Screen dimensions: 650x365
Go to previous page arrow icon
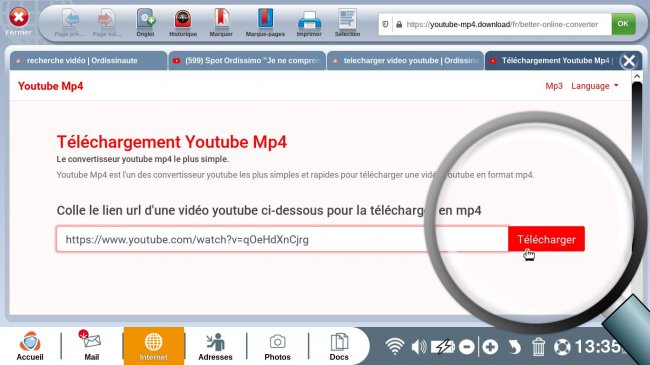pos(70,19)
